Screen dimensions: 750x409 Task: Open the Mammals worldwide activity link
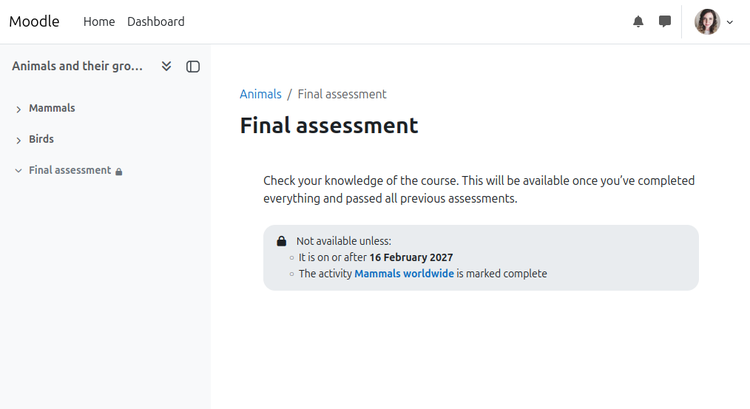pyautogui.click(x=404, y=274)
